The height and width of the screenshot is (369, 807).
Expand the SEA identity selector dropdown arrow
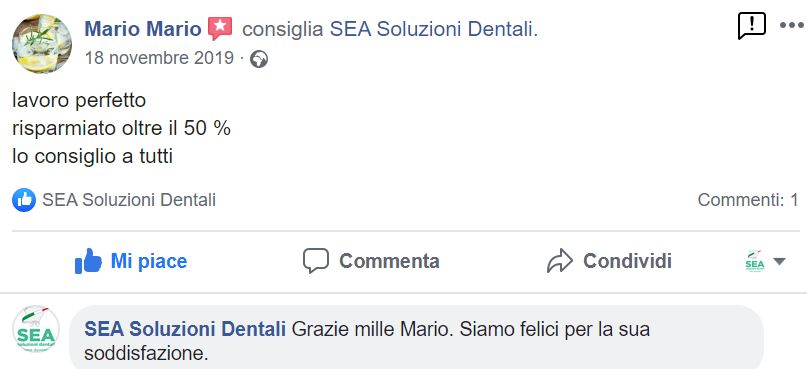(x=779, y=261)
